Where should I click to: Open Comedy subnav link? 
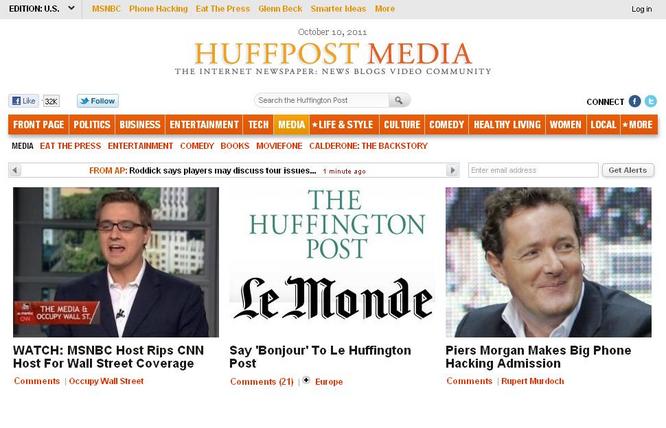tap(197, 146)
